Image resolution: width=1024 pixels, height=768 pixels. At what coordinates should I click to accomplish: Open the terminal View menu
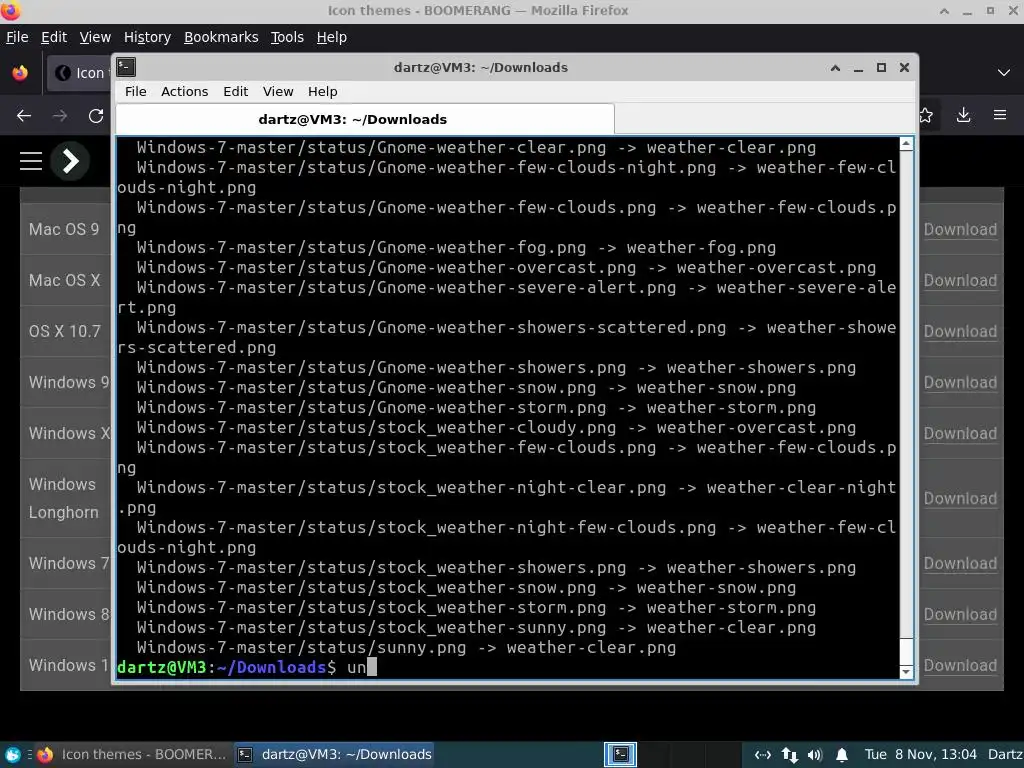point(278,91)
